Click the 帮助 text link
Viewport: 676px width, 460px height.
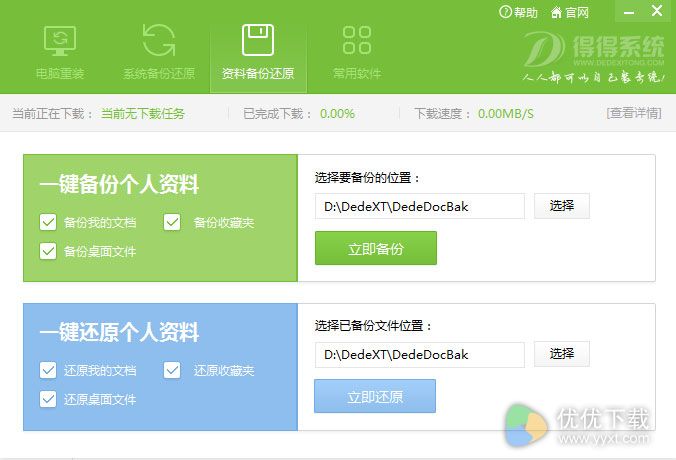tap(526, 13)
